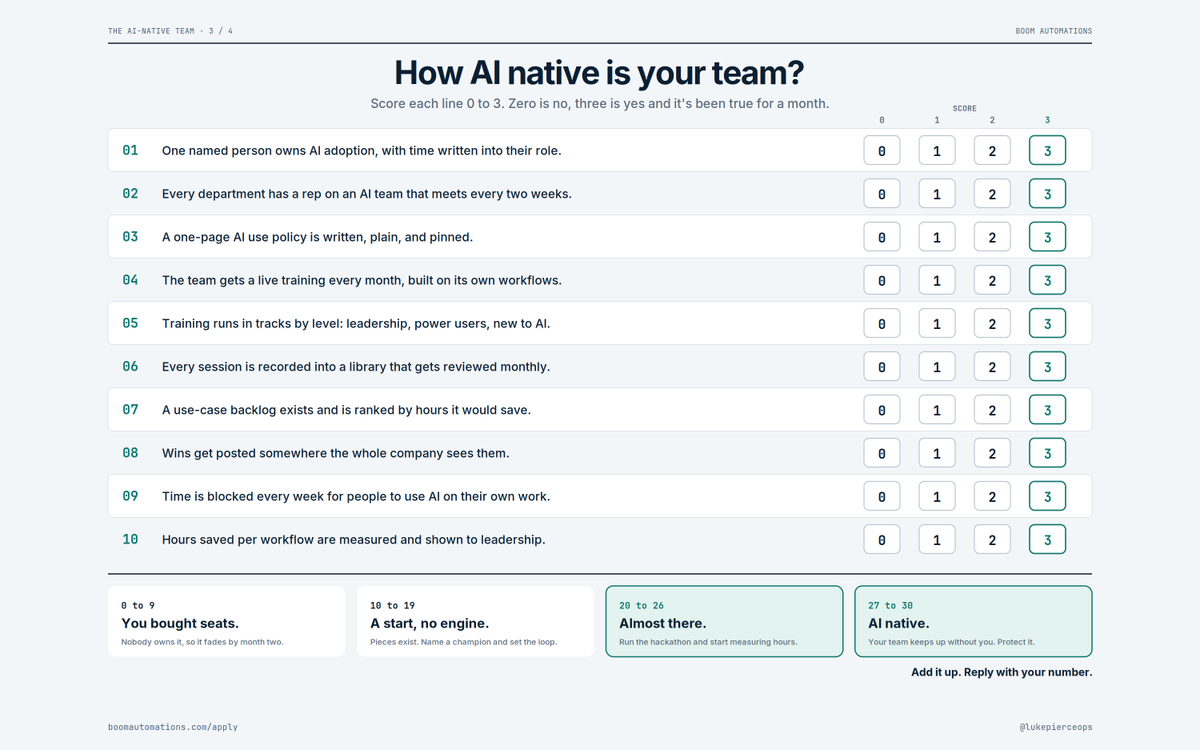Select score 1 for line 04 live training
Viewport: 1200px width, 750px height.
937,280
